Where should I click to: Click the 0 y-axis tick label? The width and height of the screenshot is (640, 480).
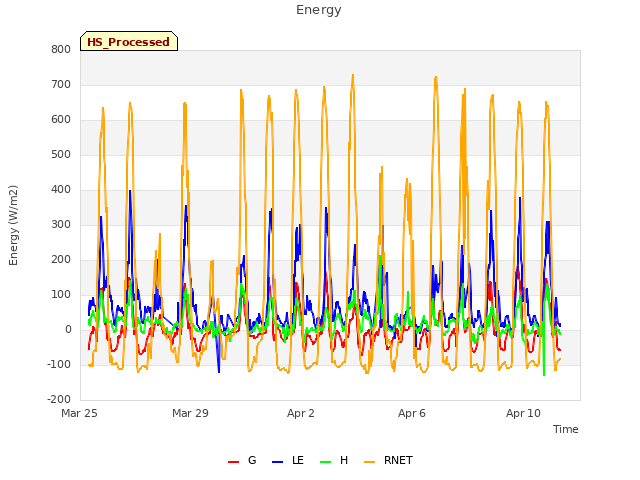(x=68, y=330)
